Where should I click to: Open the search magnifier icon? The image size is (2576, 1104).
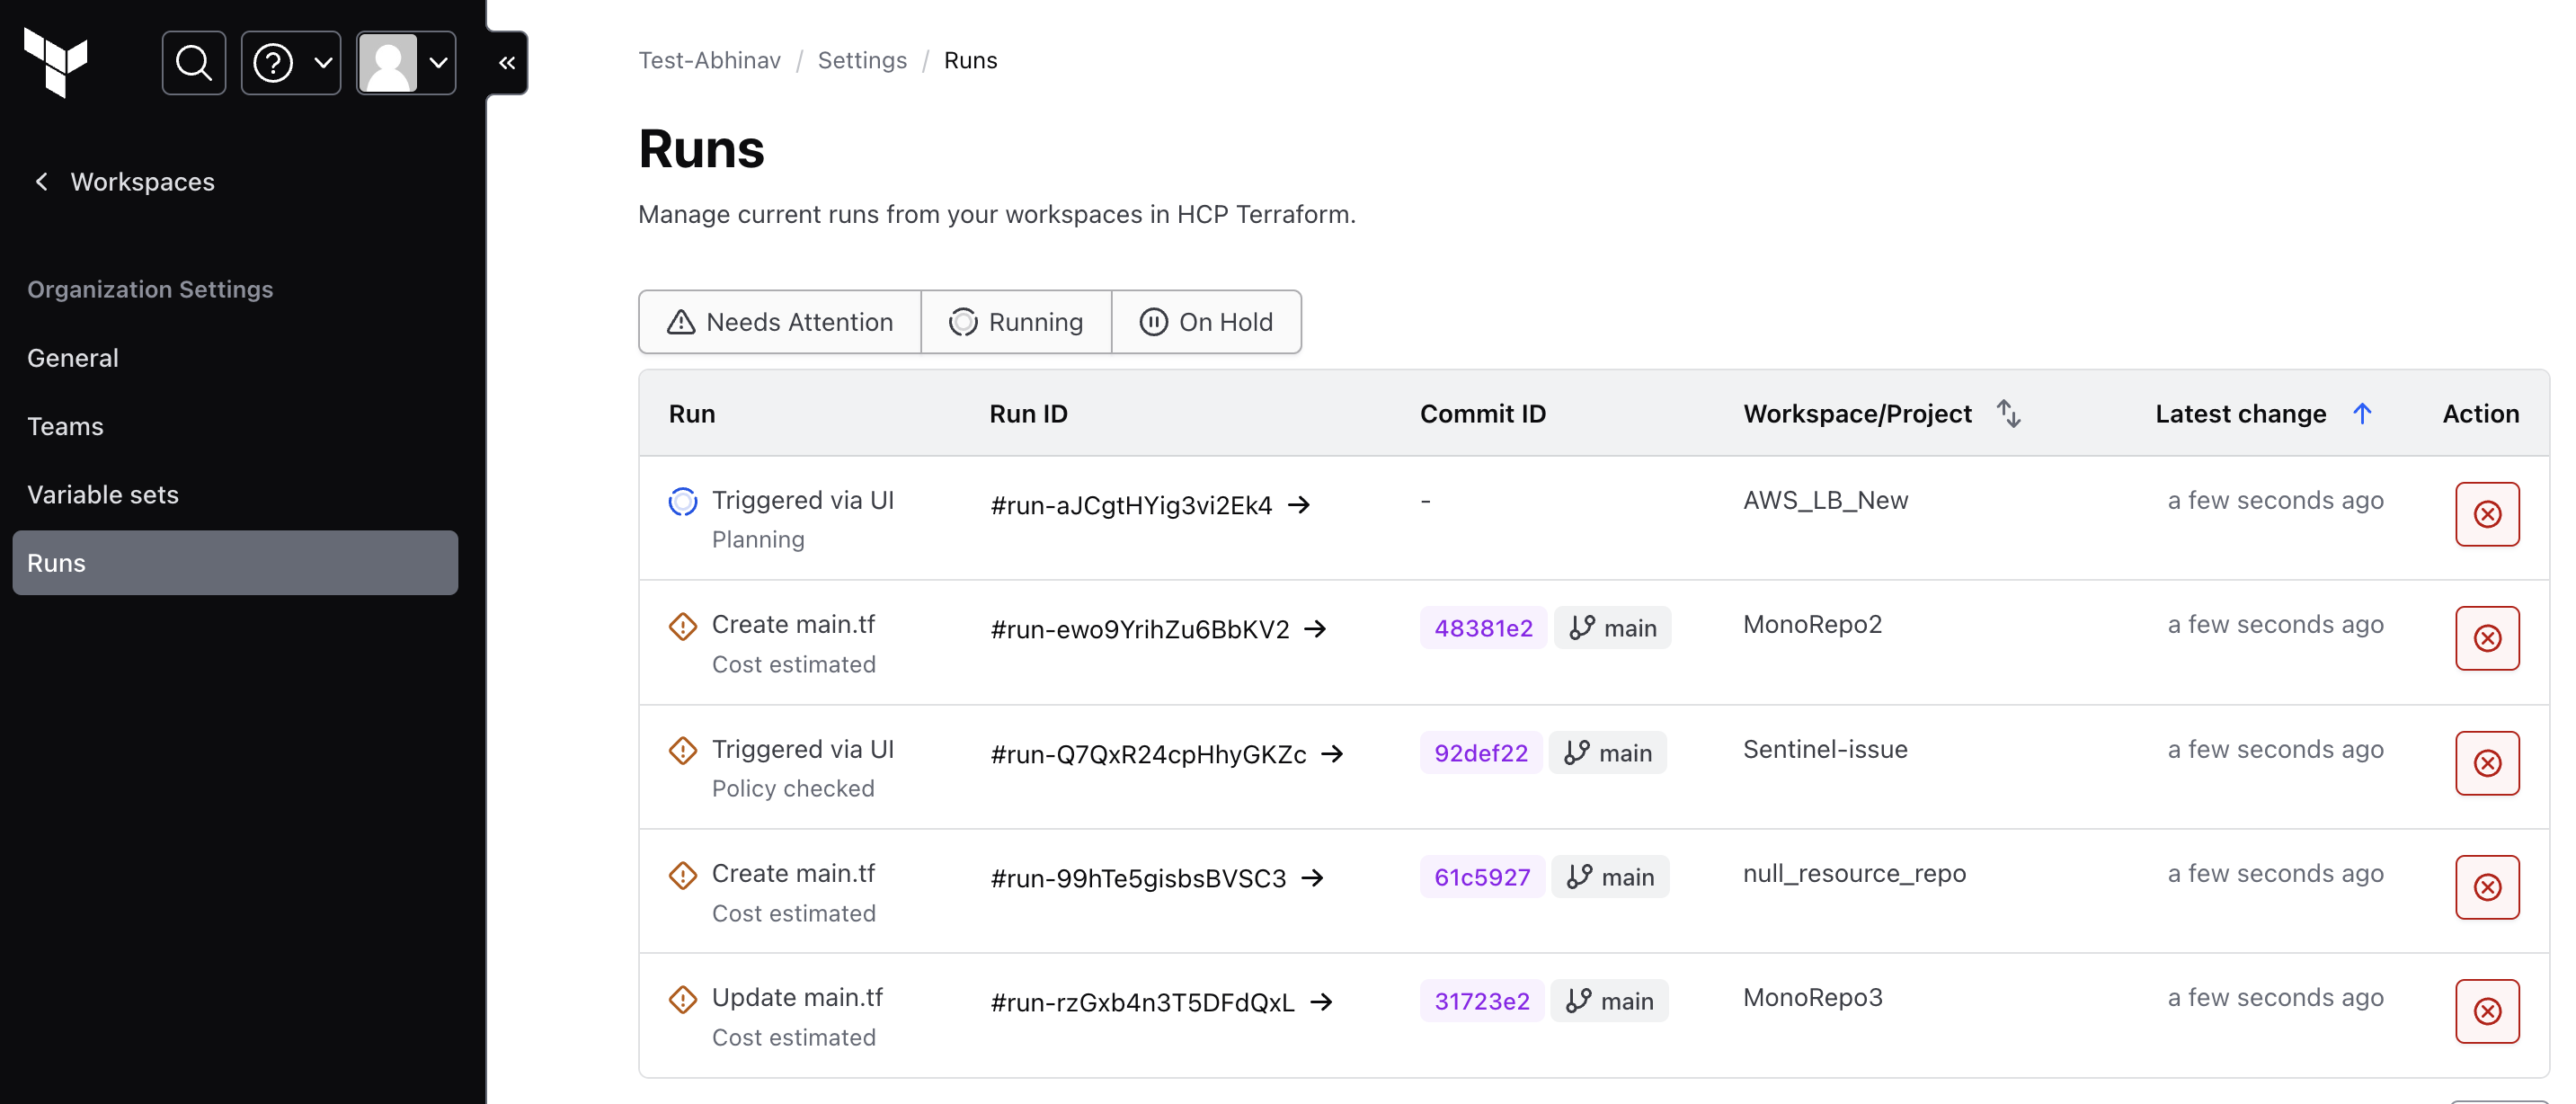tap(193, 63)
